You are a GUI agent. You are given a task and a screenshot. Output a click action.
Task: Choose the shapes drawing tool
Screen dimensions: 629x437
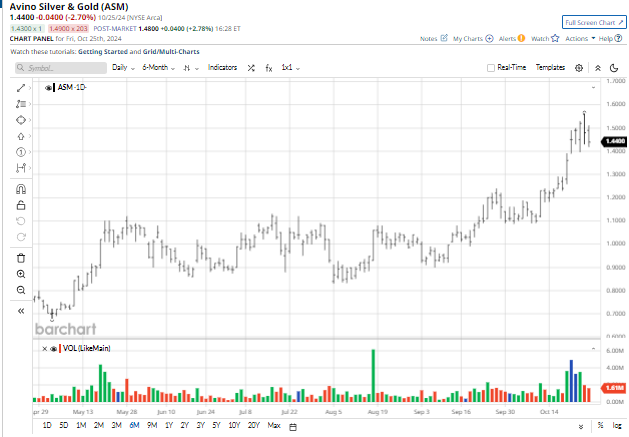pyautogui.click(x=21, y=120)
